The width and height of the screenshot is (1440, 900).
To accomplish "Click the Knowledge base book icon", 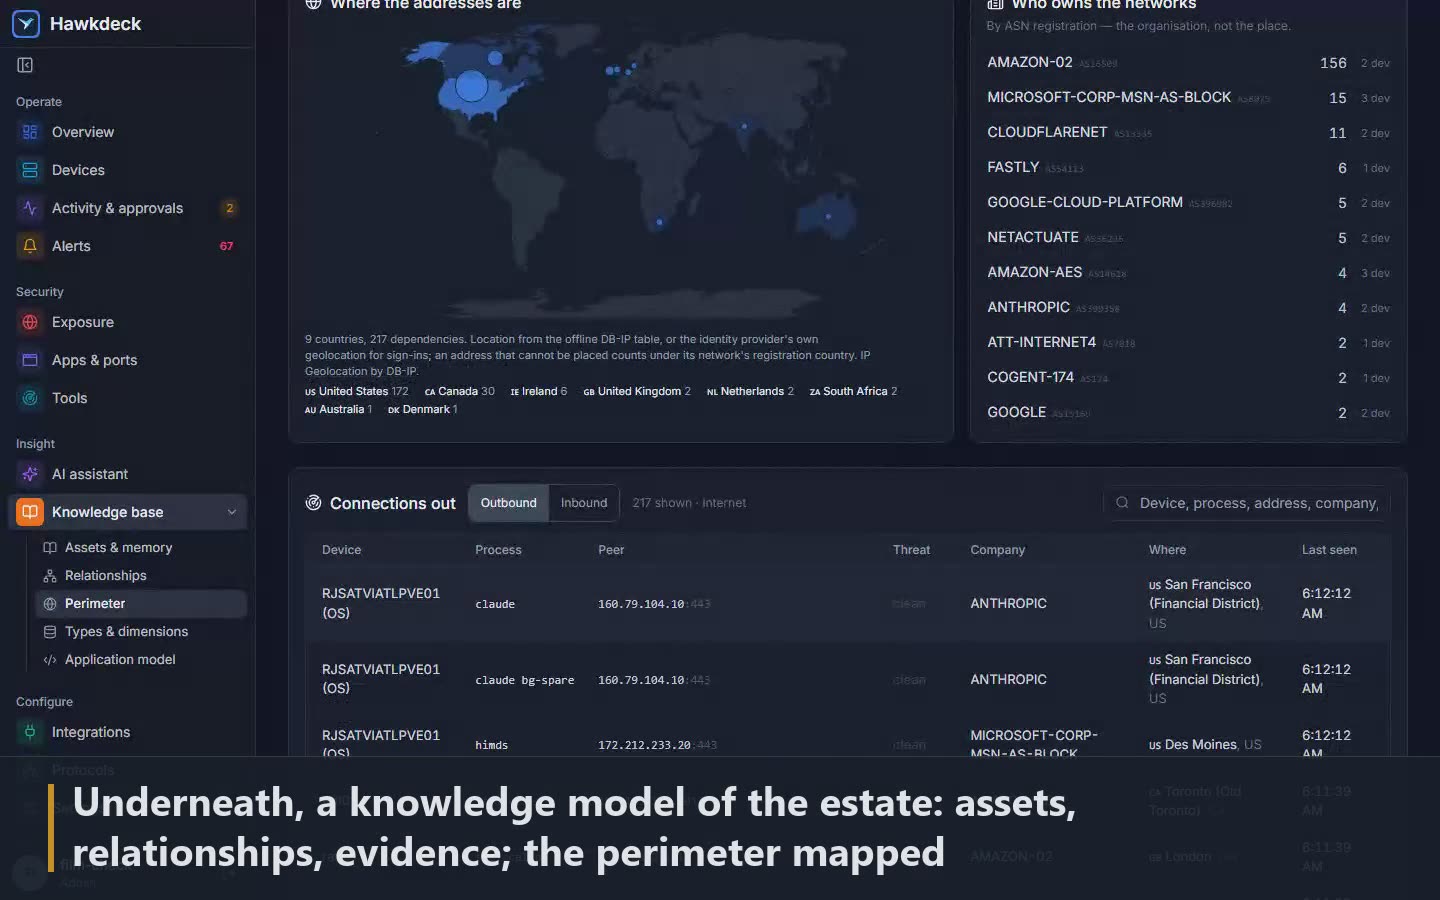I will point(30,512).
